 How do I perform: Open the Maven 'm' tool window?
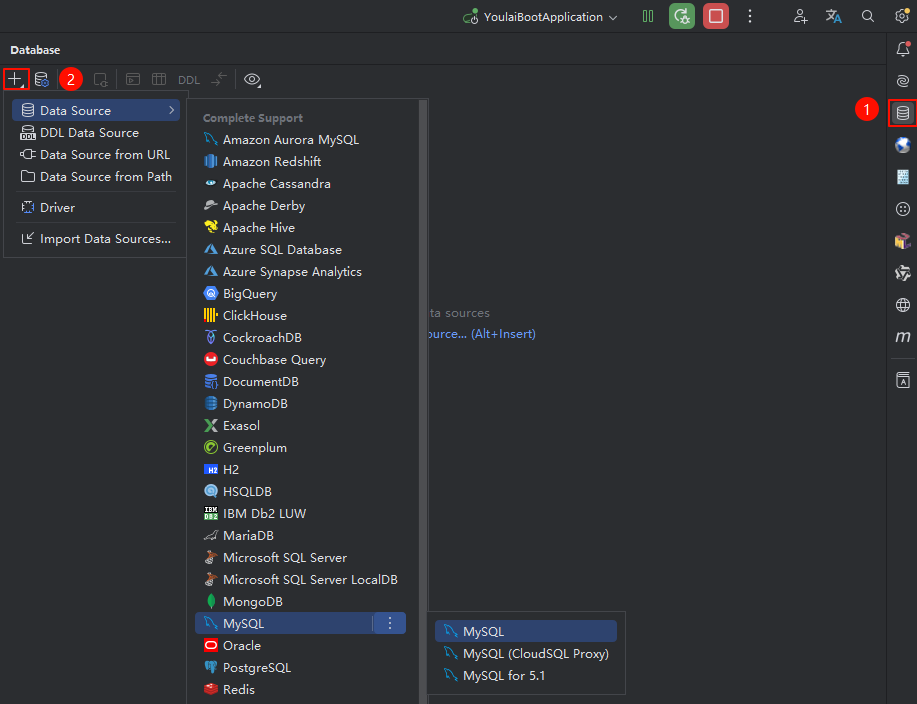tap(903, 337)
